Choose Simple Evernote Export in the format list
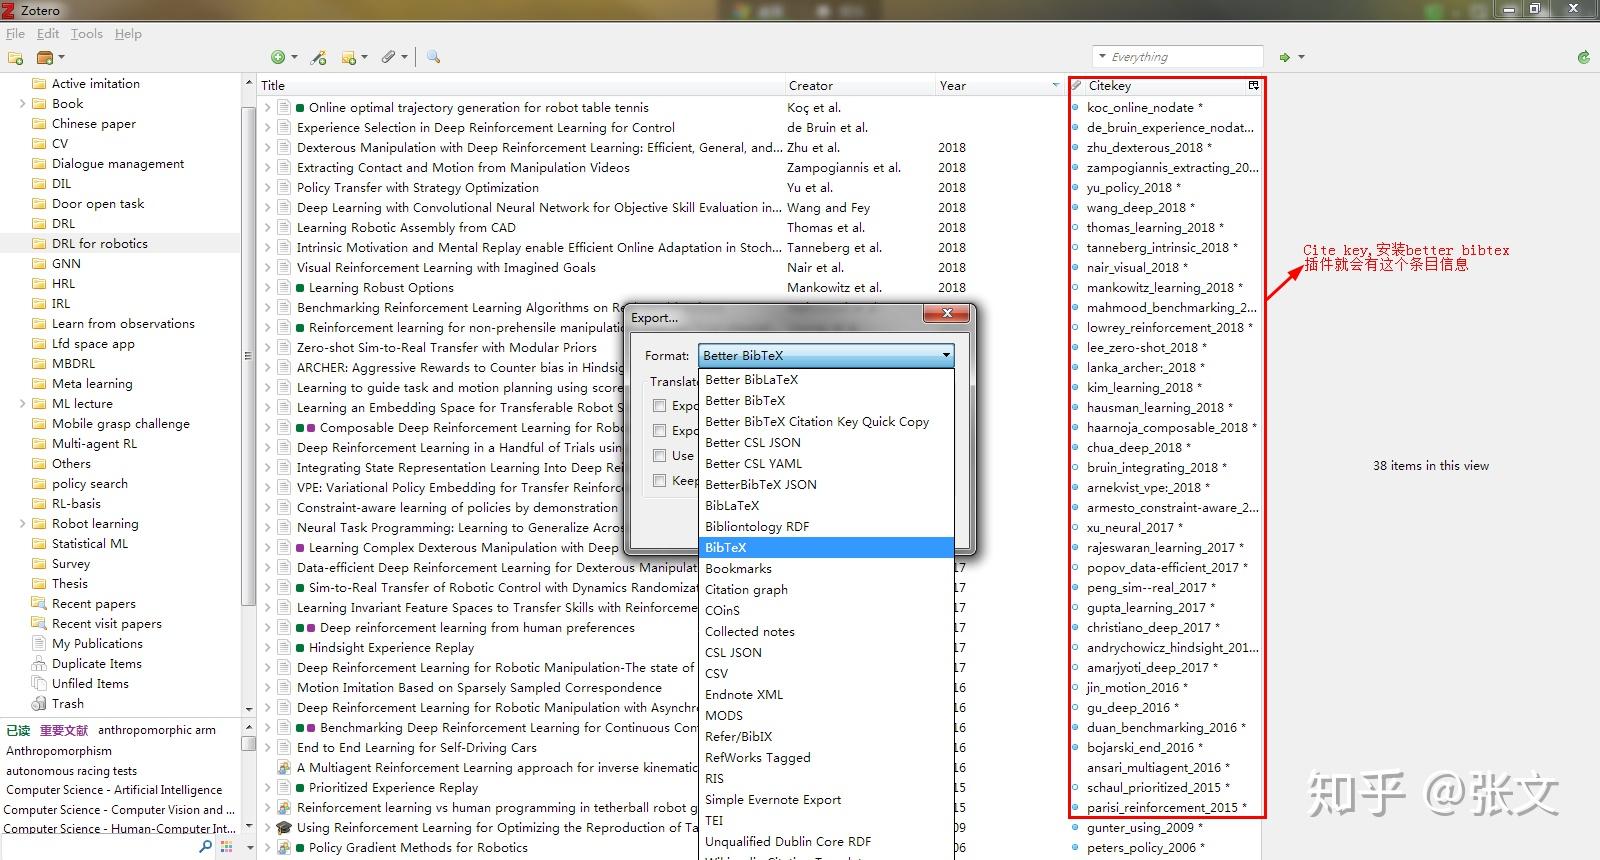This screenshot has width=1600, height=860. 826,800
